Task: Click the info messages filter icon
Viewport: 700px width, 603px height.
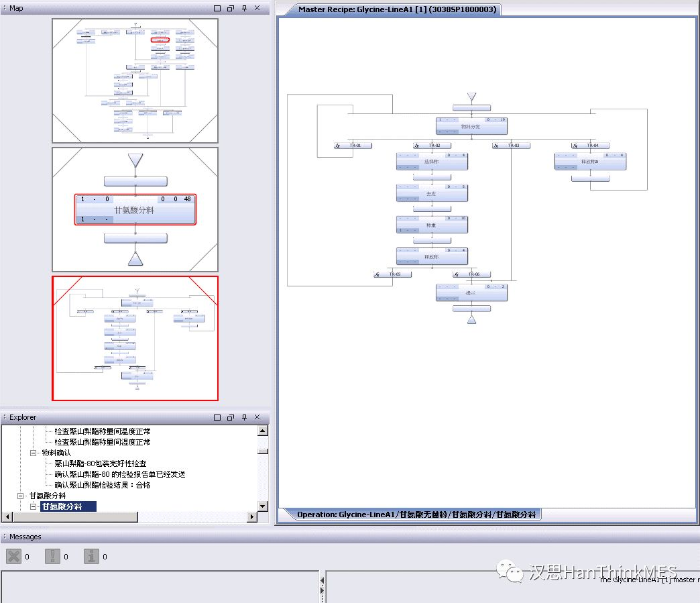Action: (91, 557)
